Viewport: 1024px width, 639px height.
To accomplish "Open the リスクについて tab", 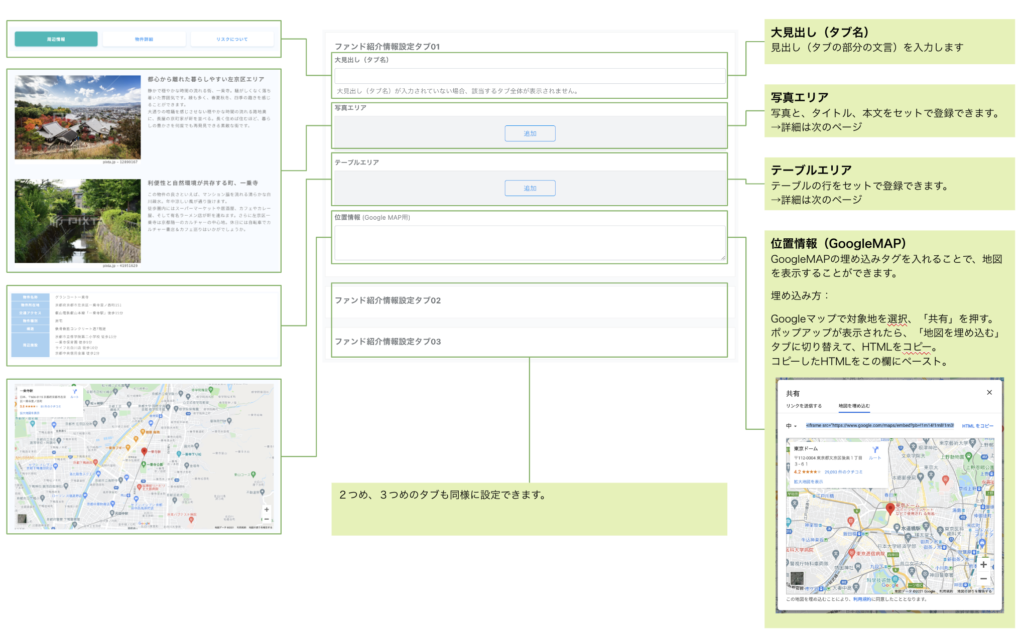I will click(231, 39).
